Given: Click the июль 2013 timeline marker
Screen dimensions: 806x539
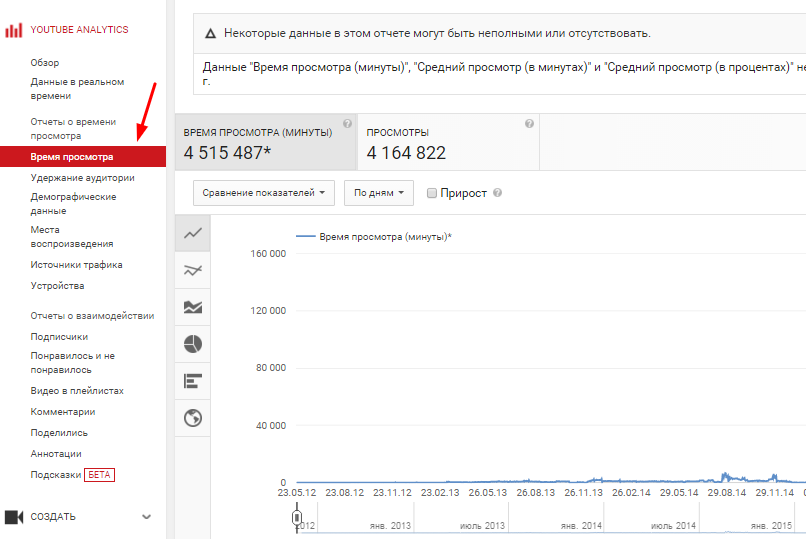Looking at the screenshot, I should coord(482,526).
